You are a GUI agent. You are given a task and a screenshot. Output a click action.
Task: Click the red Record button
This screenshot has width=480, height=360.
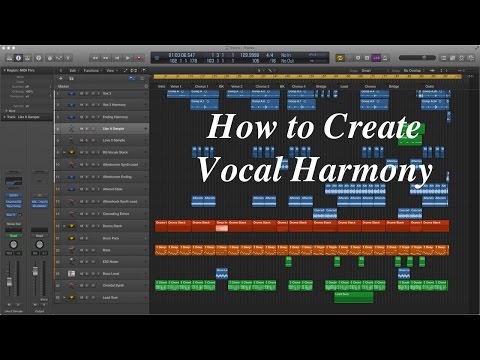139,58
